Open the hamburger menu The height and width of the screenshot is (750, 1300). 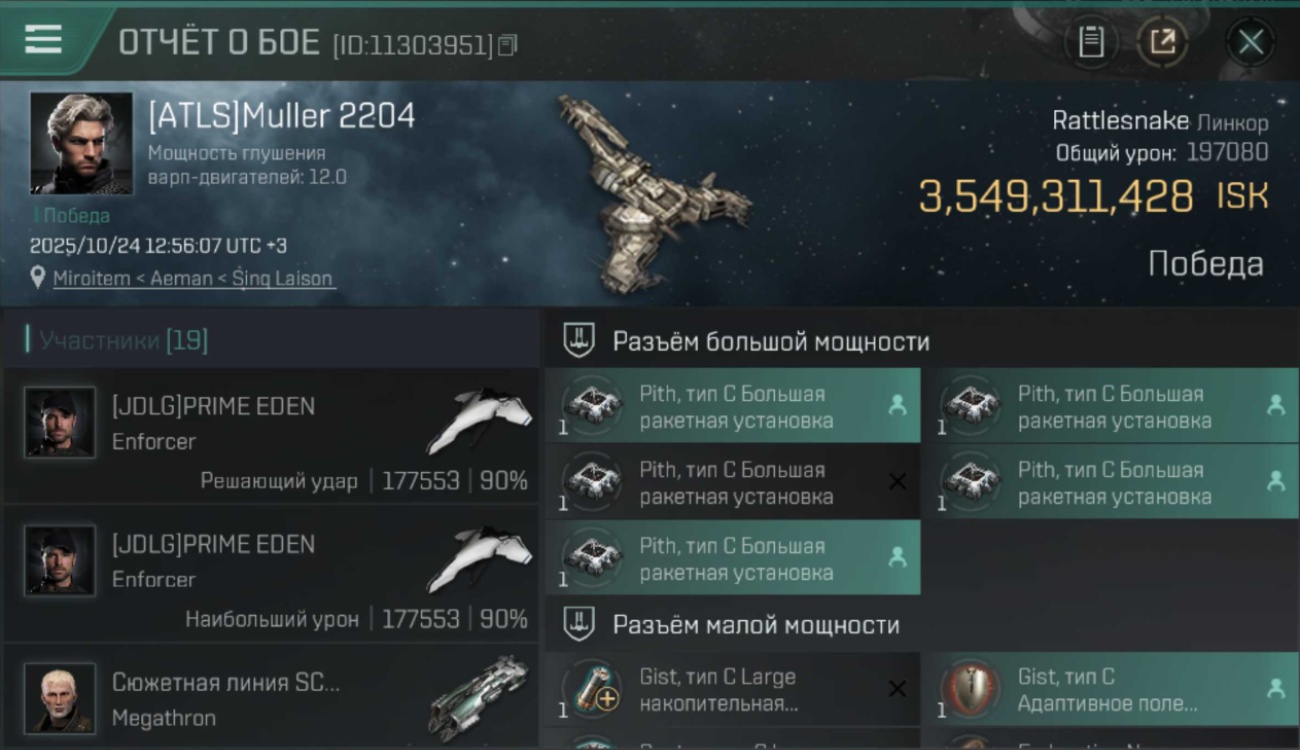tap(43, 40)
